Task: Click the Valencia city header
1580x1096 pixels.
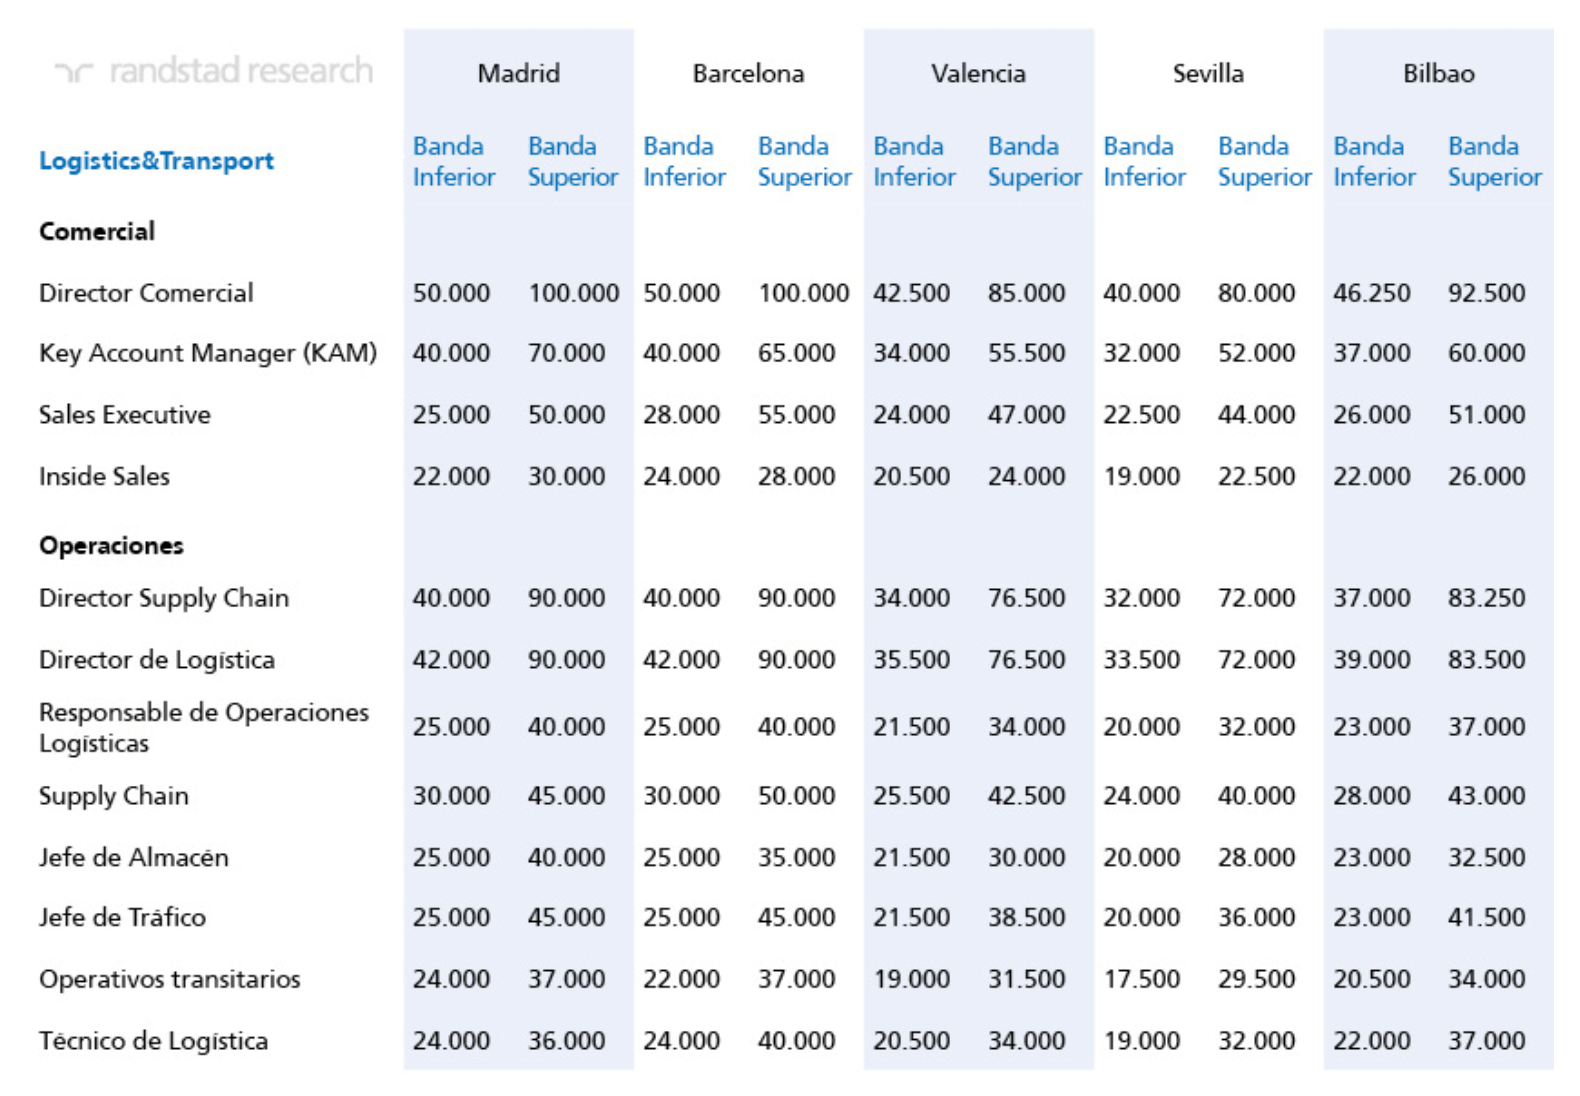Action: pyautogui.click(x=978, y=74)
